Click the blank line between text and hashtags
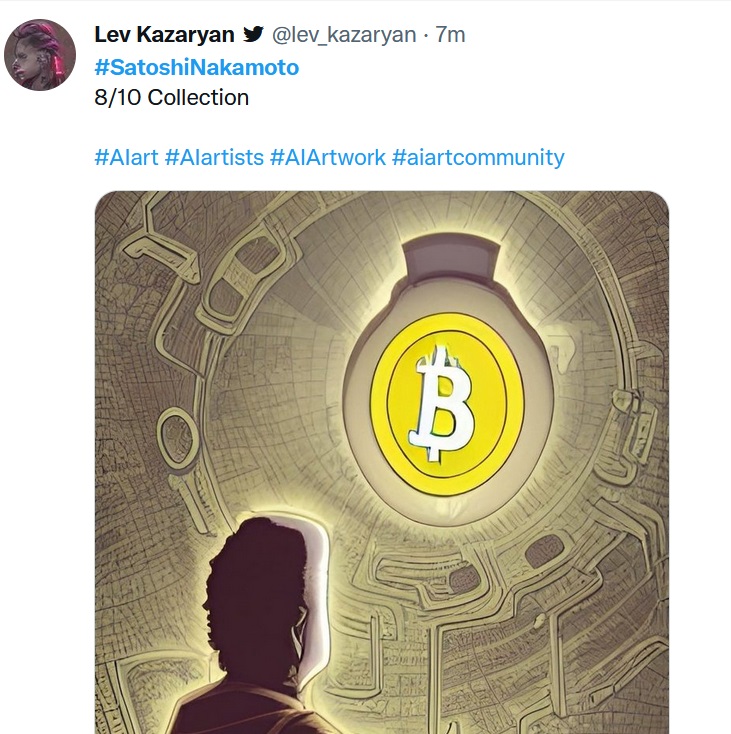This screenshot has height=734, width=731. 329,127
